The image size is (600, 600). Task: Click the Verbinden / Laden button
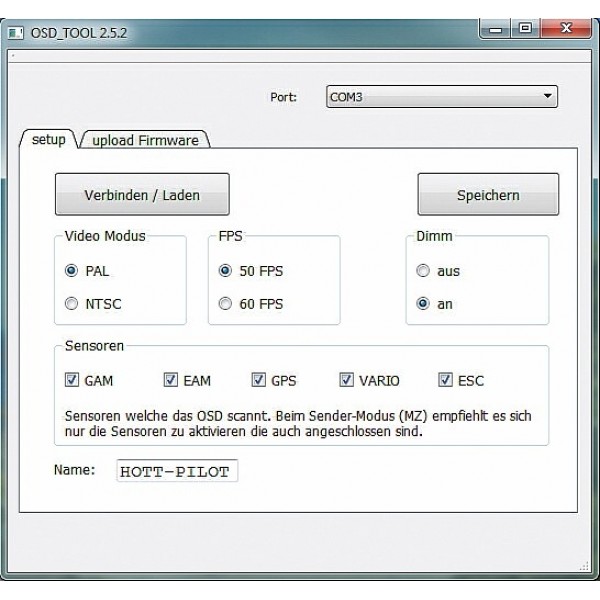(x=142, y=194)
